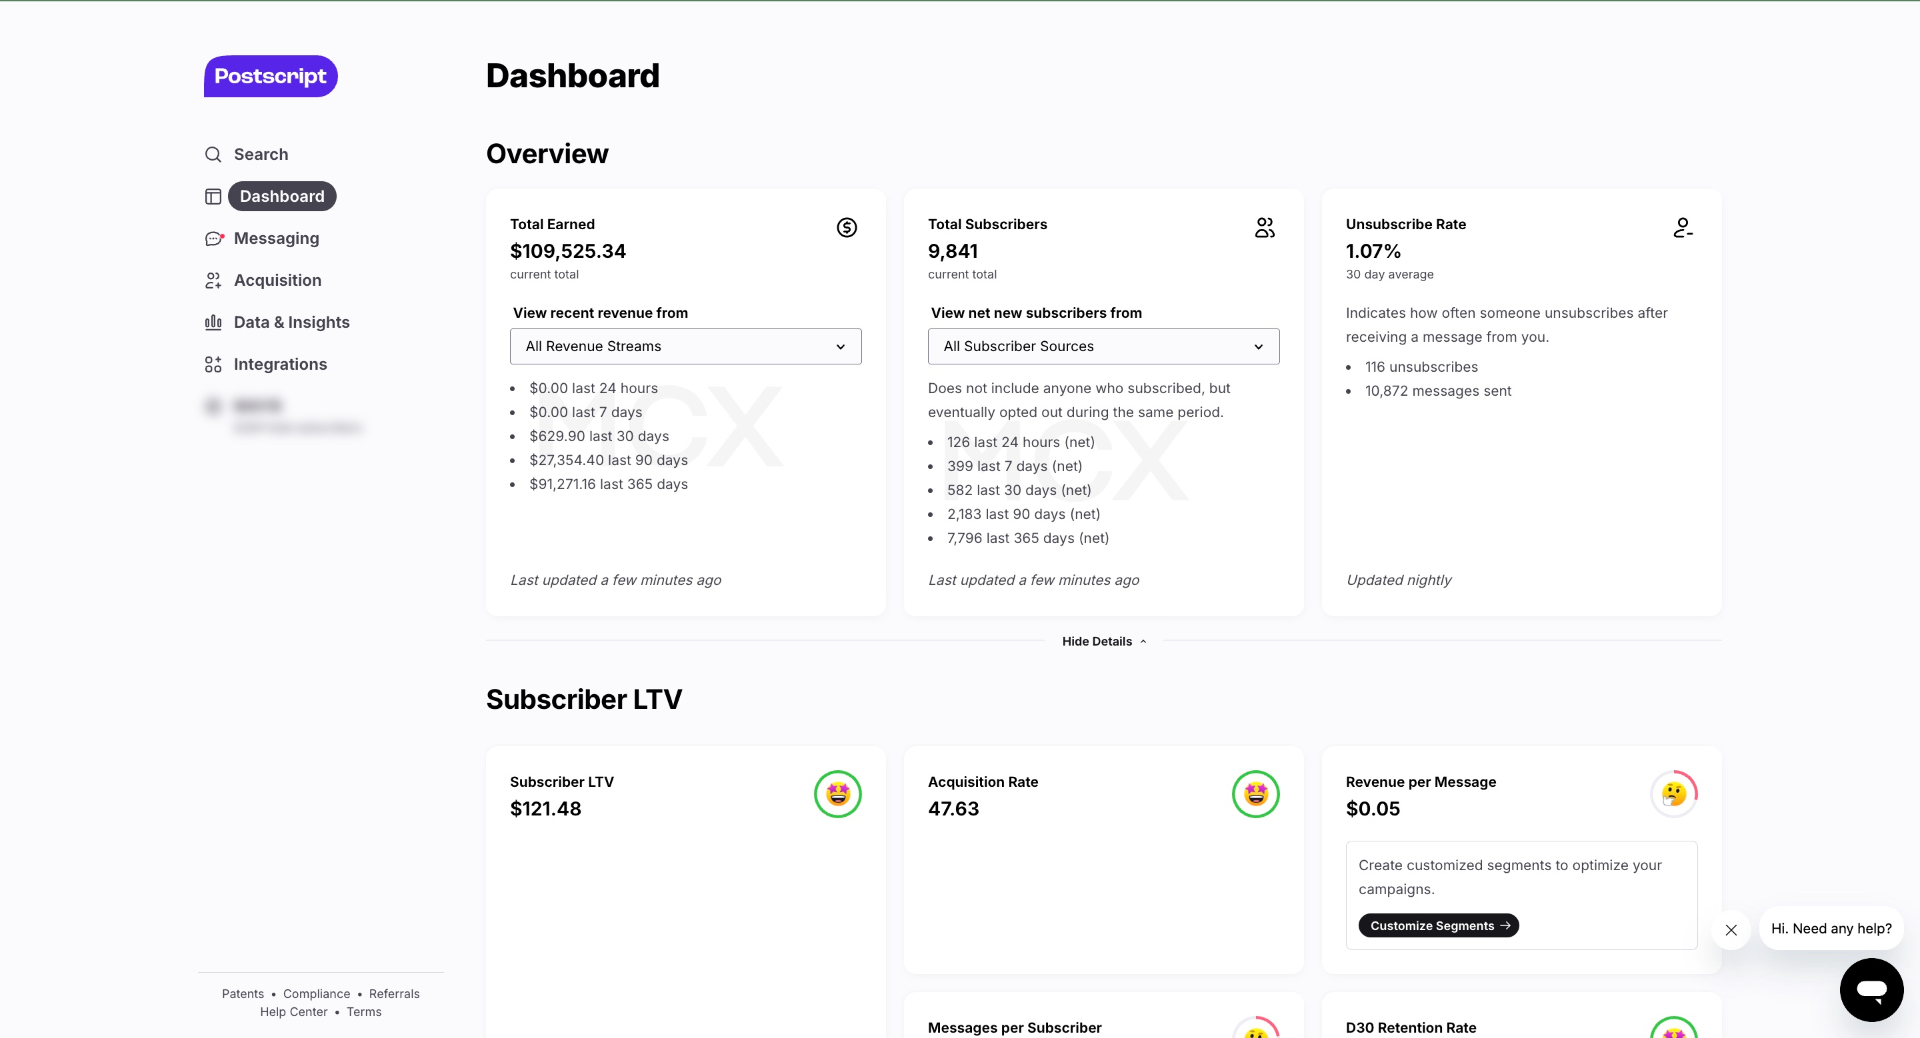Click the Total Subscribers people icon

[x=1265, y=228]
